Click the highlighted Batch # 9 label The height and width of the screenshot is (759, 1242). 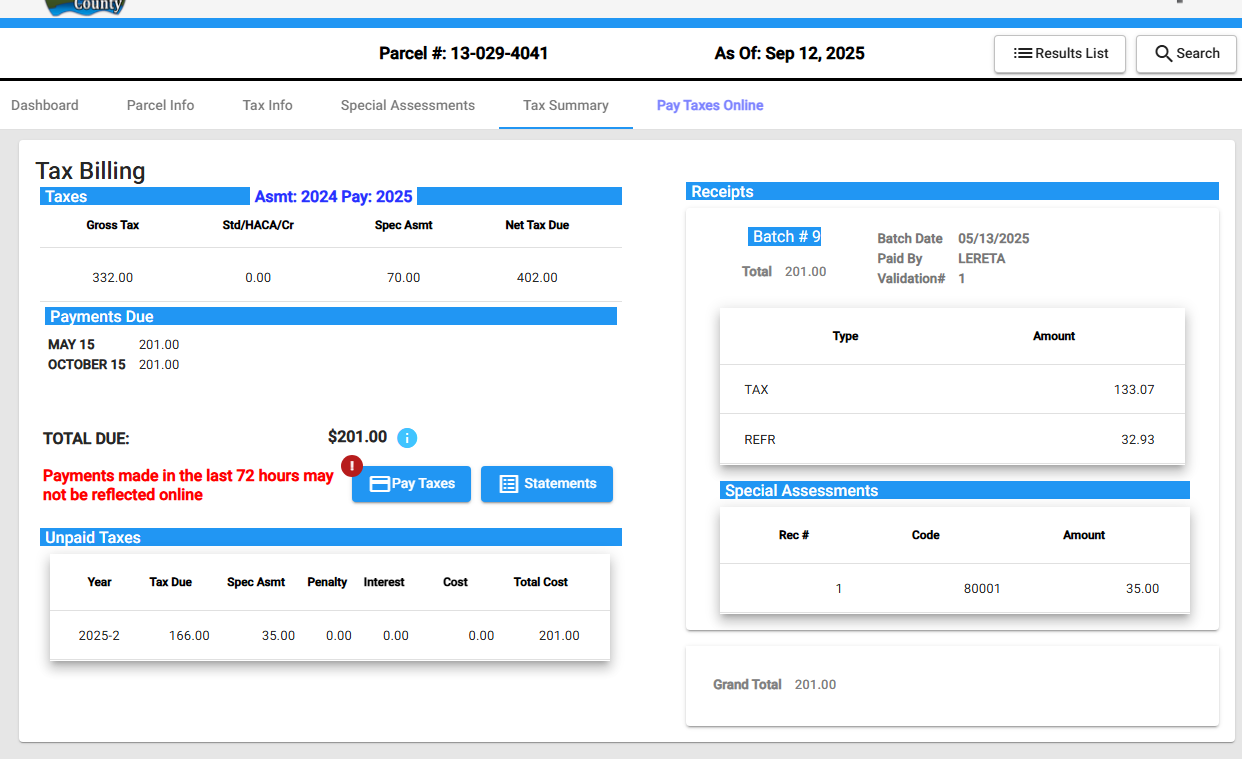pyautogui.click(x=785, y=237)
